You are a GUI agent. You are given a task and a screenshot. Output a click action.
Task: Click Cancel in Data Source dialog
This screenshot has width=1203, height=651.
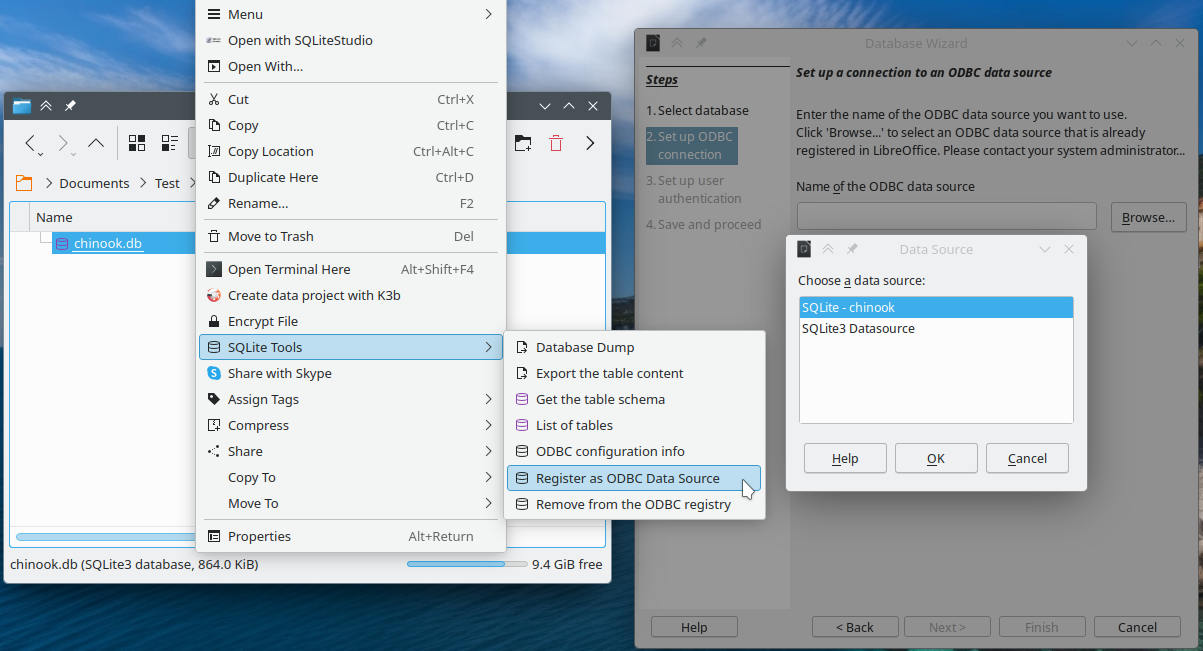(x=1027, y=458)
